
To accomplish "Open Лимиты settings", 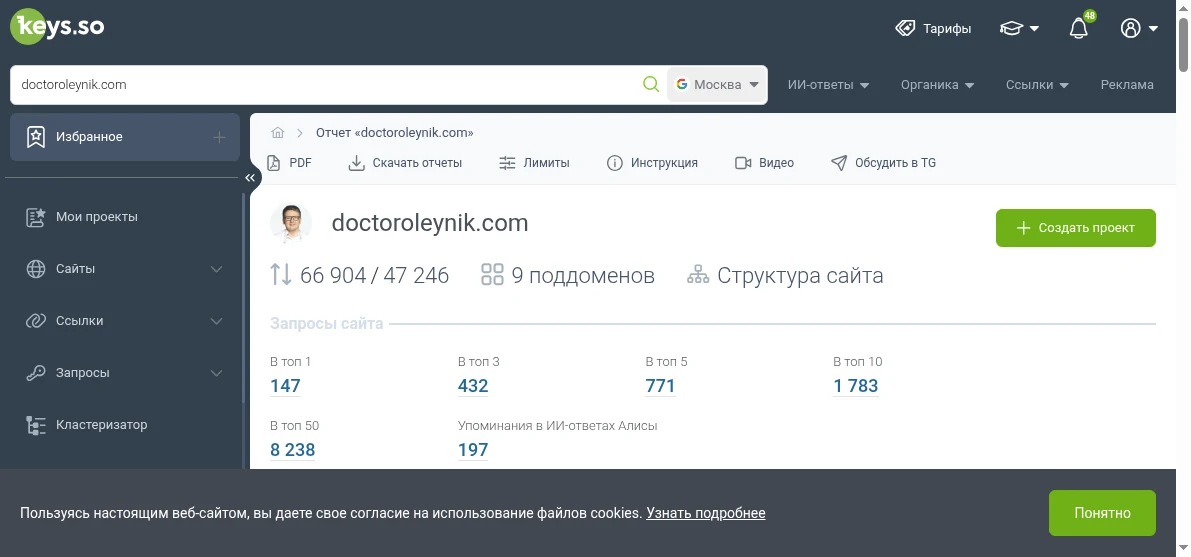I will [534, 163].
